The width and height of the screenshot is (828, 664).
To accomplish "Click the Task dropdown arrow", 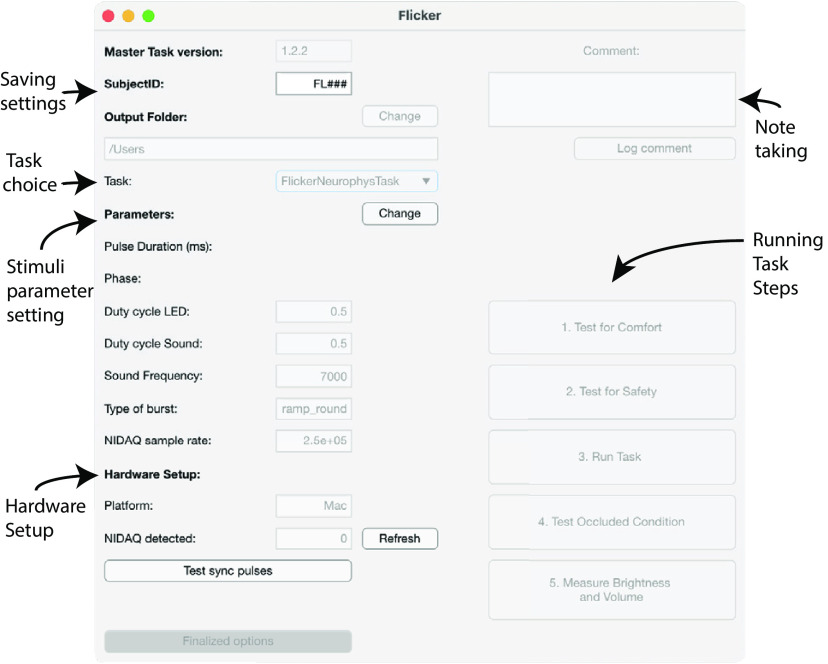I will (x=426, y=181).
